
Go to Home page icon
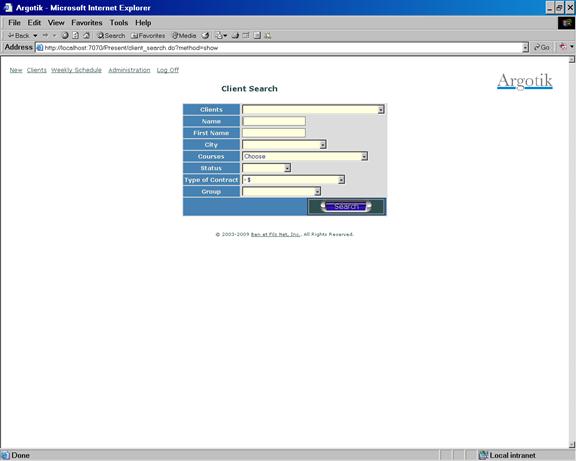pos(86,36)
